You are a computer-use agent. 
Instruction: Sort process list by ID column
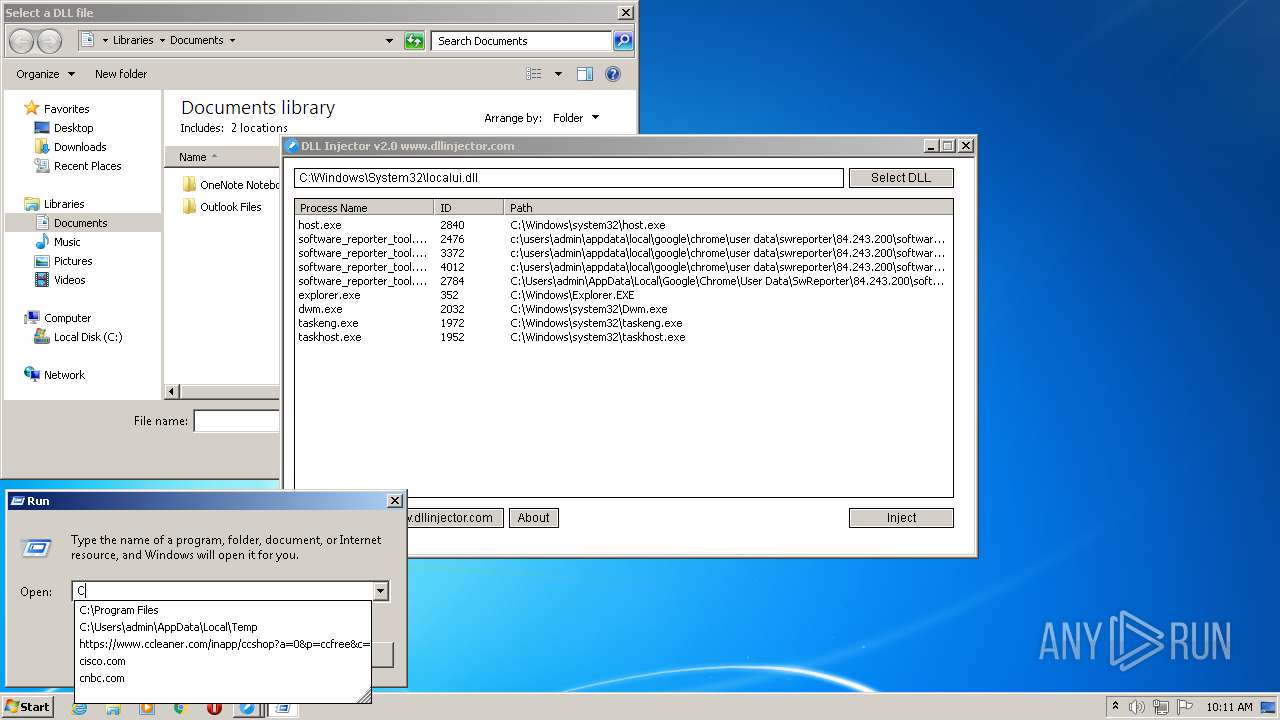[470, 208]
